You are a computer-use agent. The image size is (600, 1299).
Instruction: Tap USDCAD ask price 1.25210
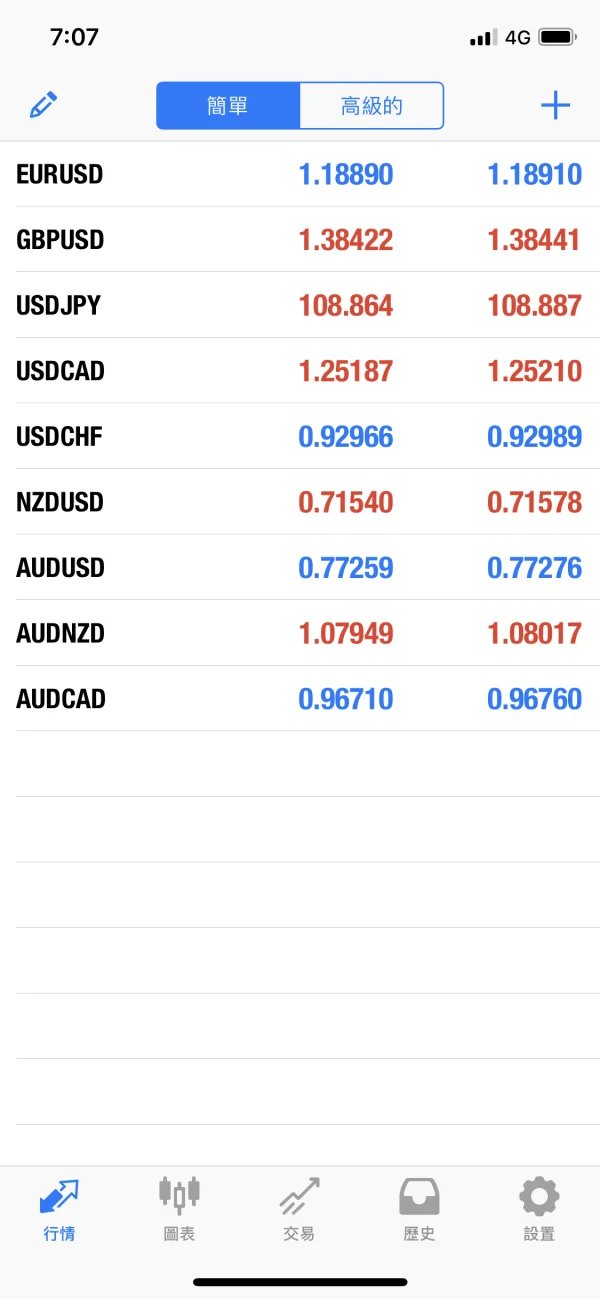pyautogui.click(x=534, y=372)
